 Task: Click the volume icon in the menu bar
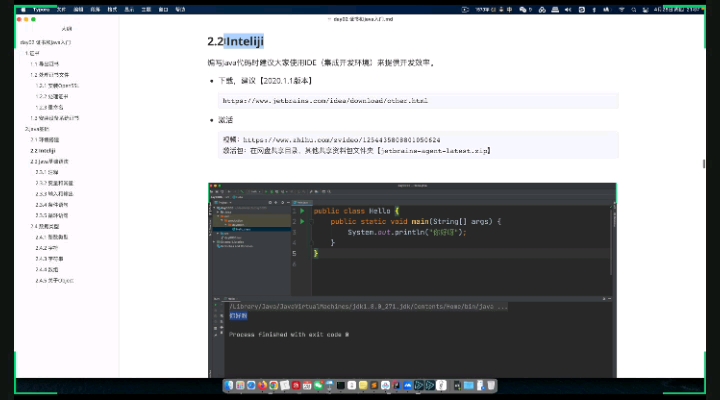[x=568, y=10]
